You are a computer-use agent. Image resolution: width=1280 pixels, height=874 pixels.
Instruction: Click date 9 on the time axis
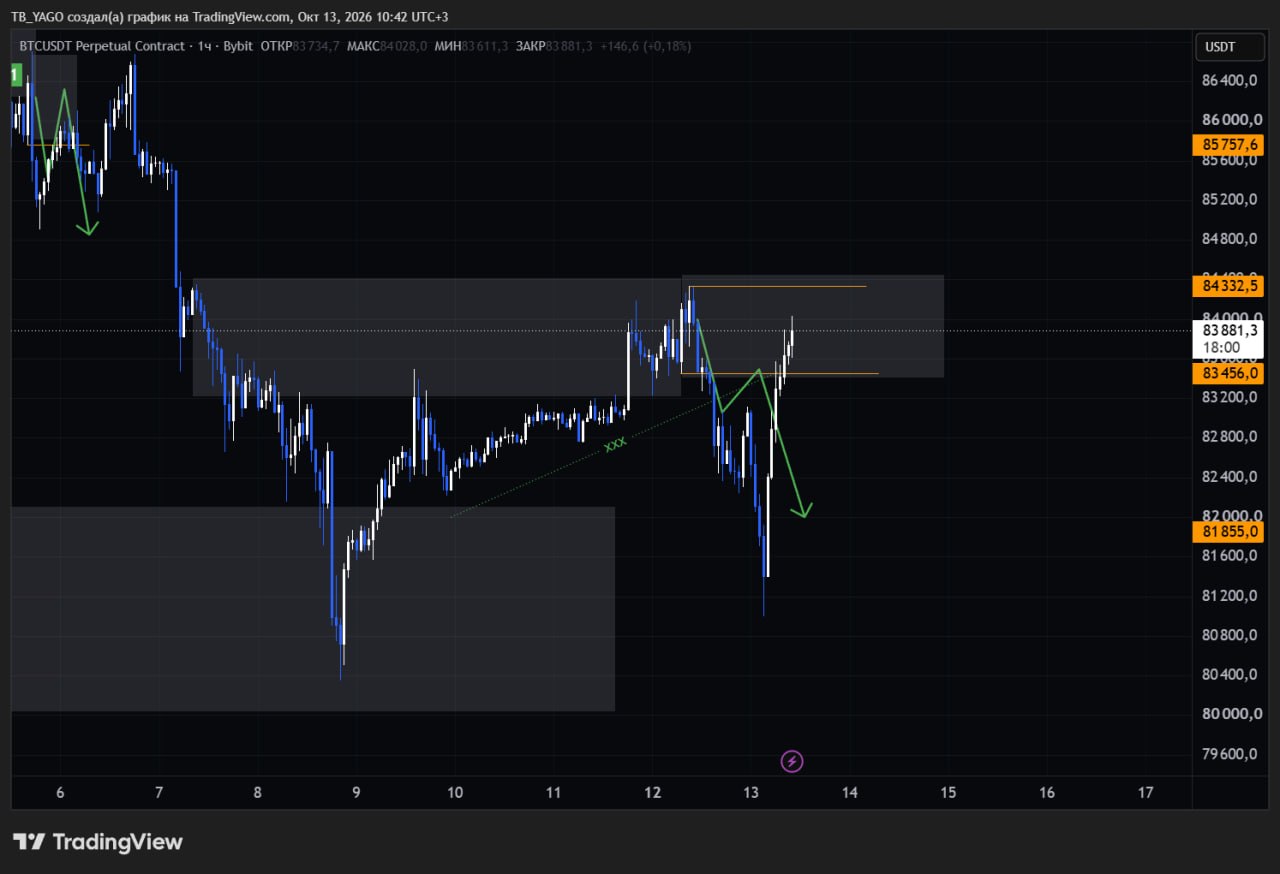tap(357, 793)
